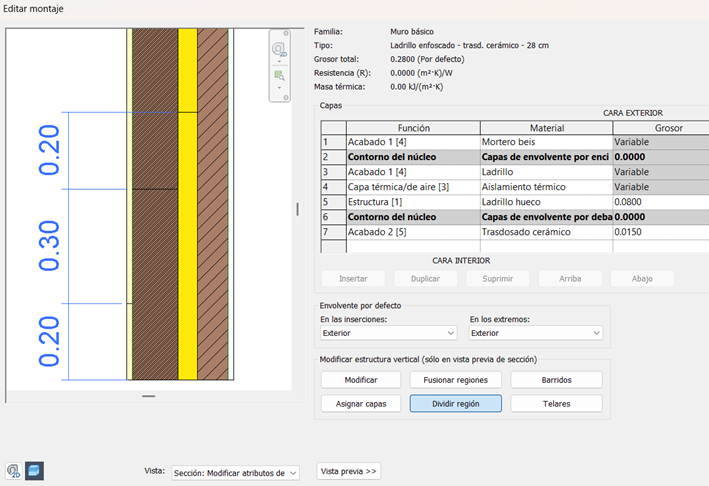Activate the Zoom region tool in navigation bar
This screenshot has height=486, width=709.
pos(279,75)
